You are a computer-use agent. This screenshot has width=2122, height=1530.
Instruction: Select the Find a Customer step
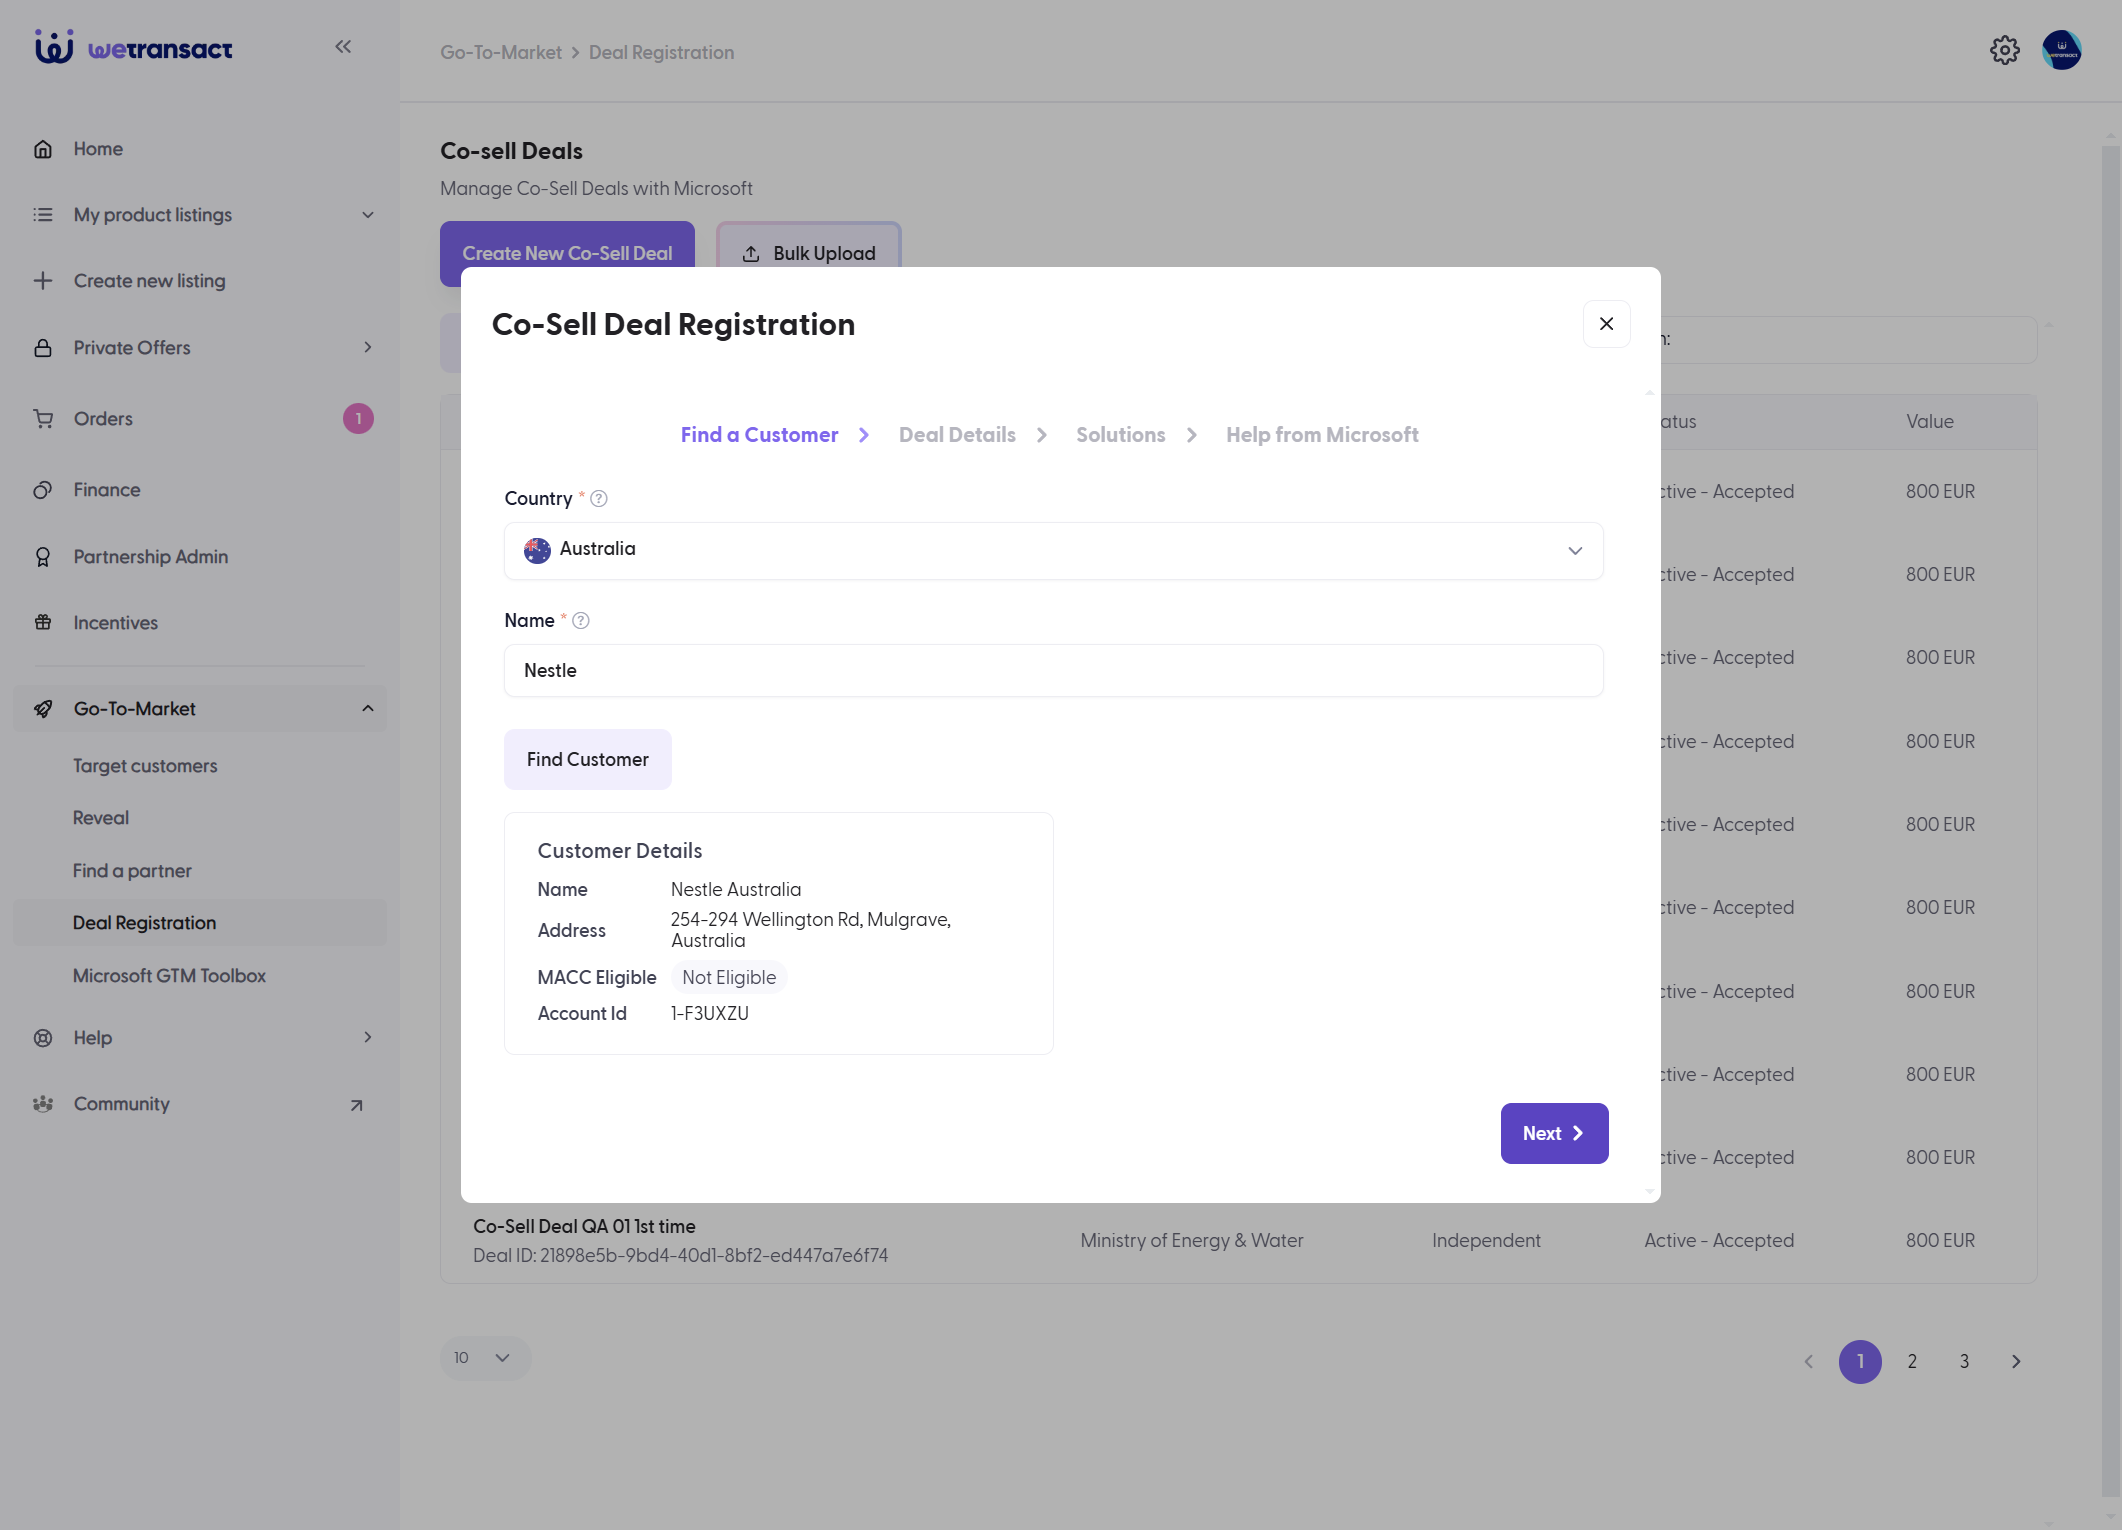(759, 435)
